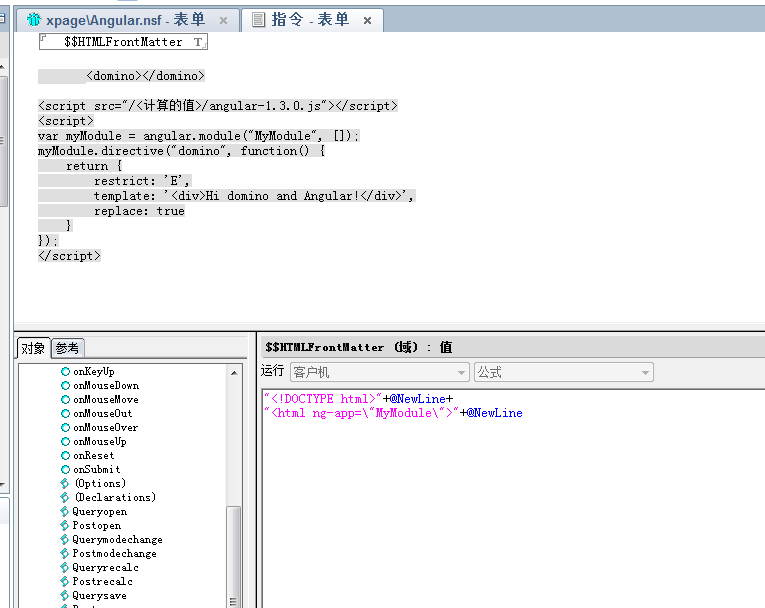This screenshot has width=765, height=608.
Task: Click the script diamond icon beside (Options)
Action: (x=65, y=484)
